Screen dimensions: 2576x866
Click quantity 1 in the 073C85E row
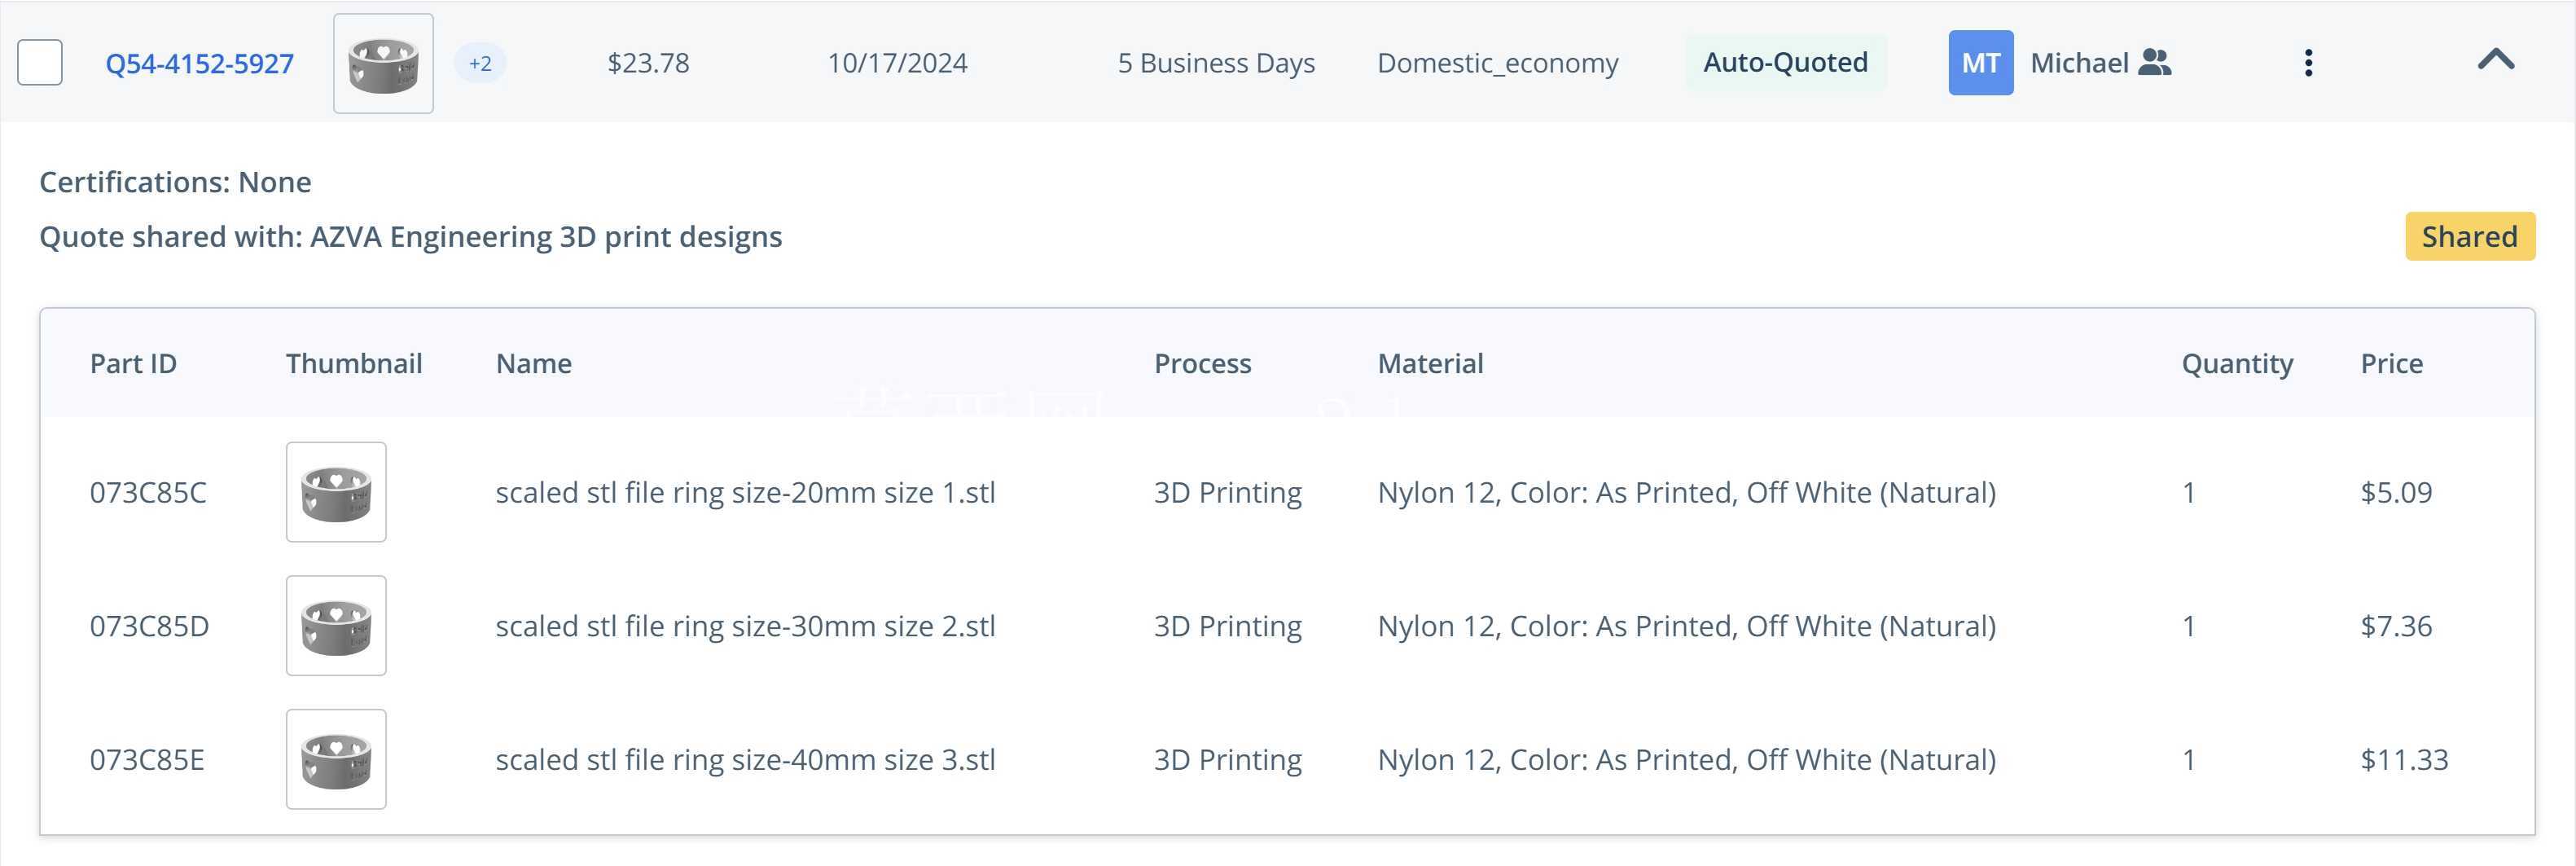pyautogui.click(x=2188, y=759)
